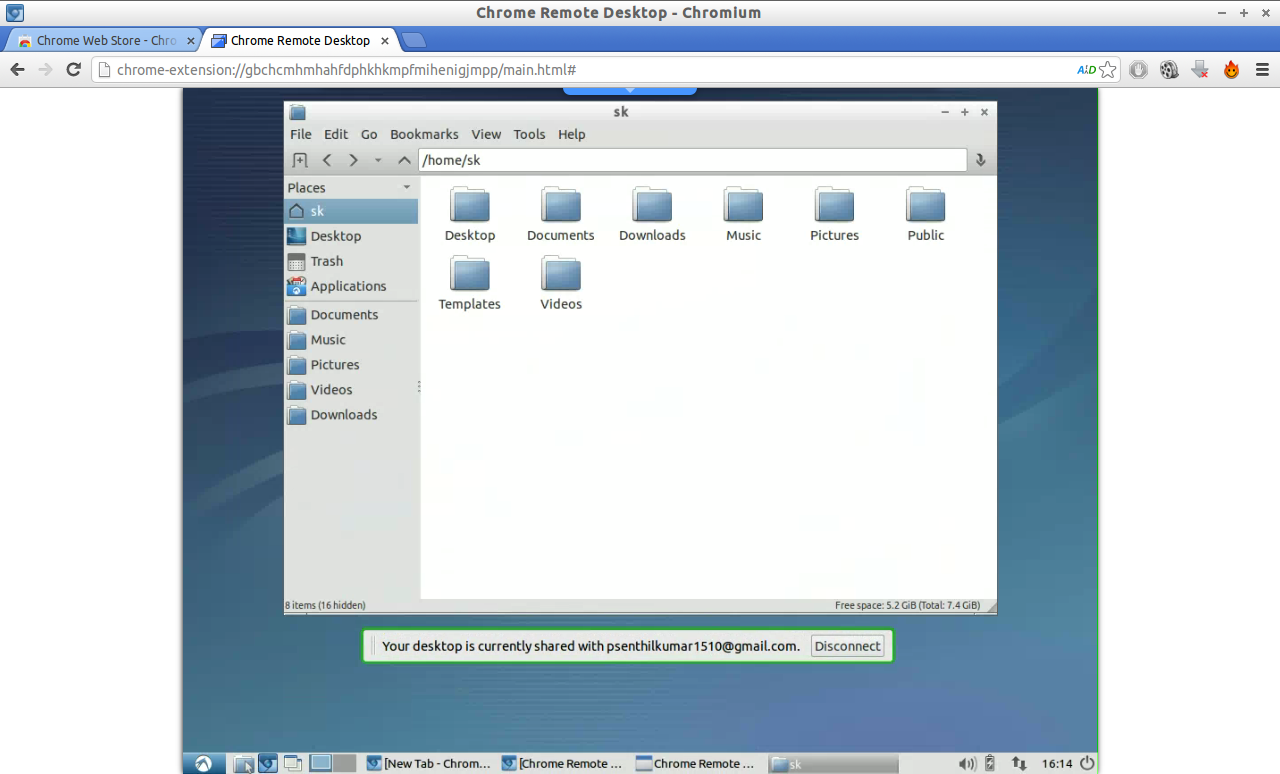Open the Edit menu
Viewport: 1280px width, 774px height.
(336, 134)
